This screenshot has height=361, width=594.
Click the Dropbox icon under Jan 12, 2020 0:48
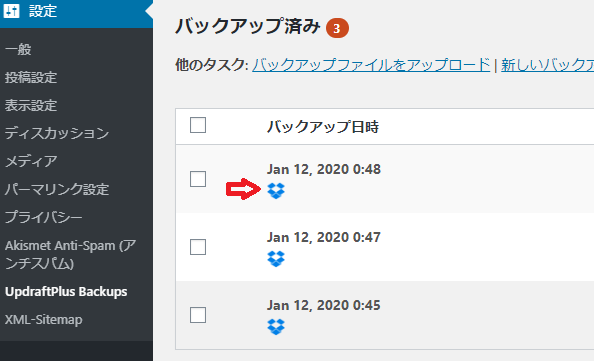(x=276, y=191)
